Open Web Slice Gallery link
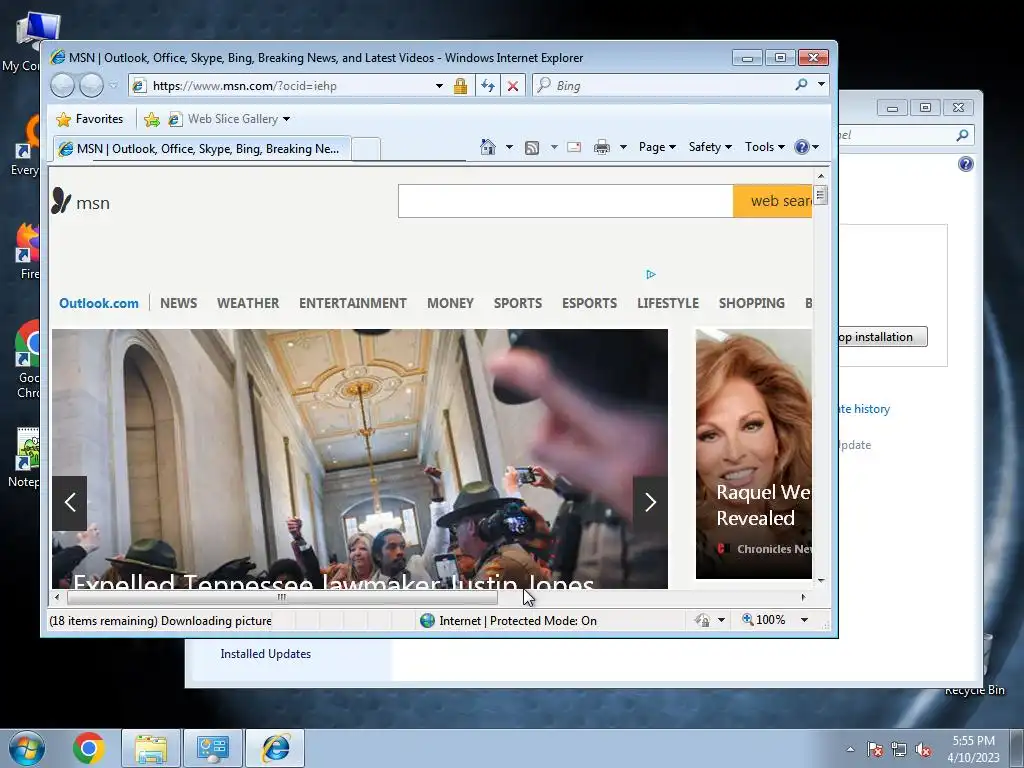The height and width of the screenshot is (768, 1024). [229, 119]
